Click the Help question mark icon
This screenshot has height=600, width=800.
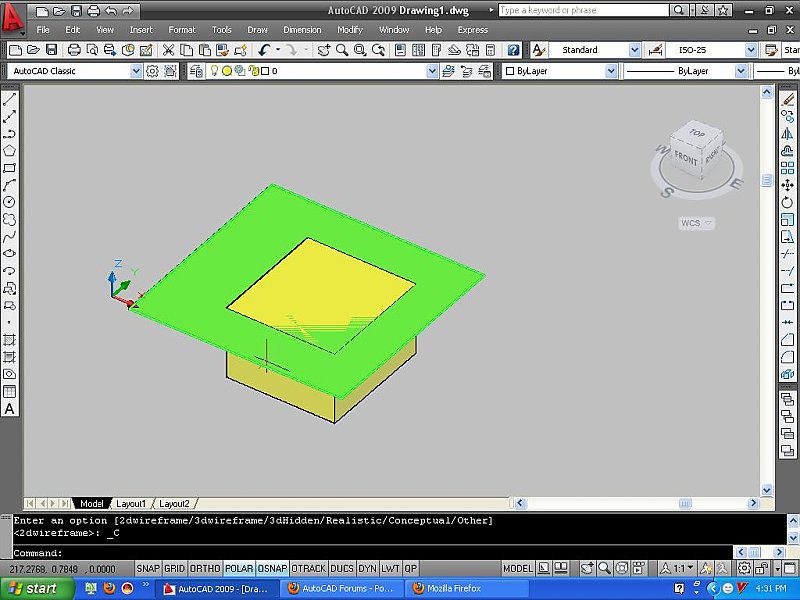click(513, 50)
